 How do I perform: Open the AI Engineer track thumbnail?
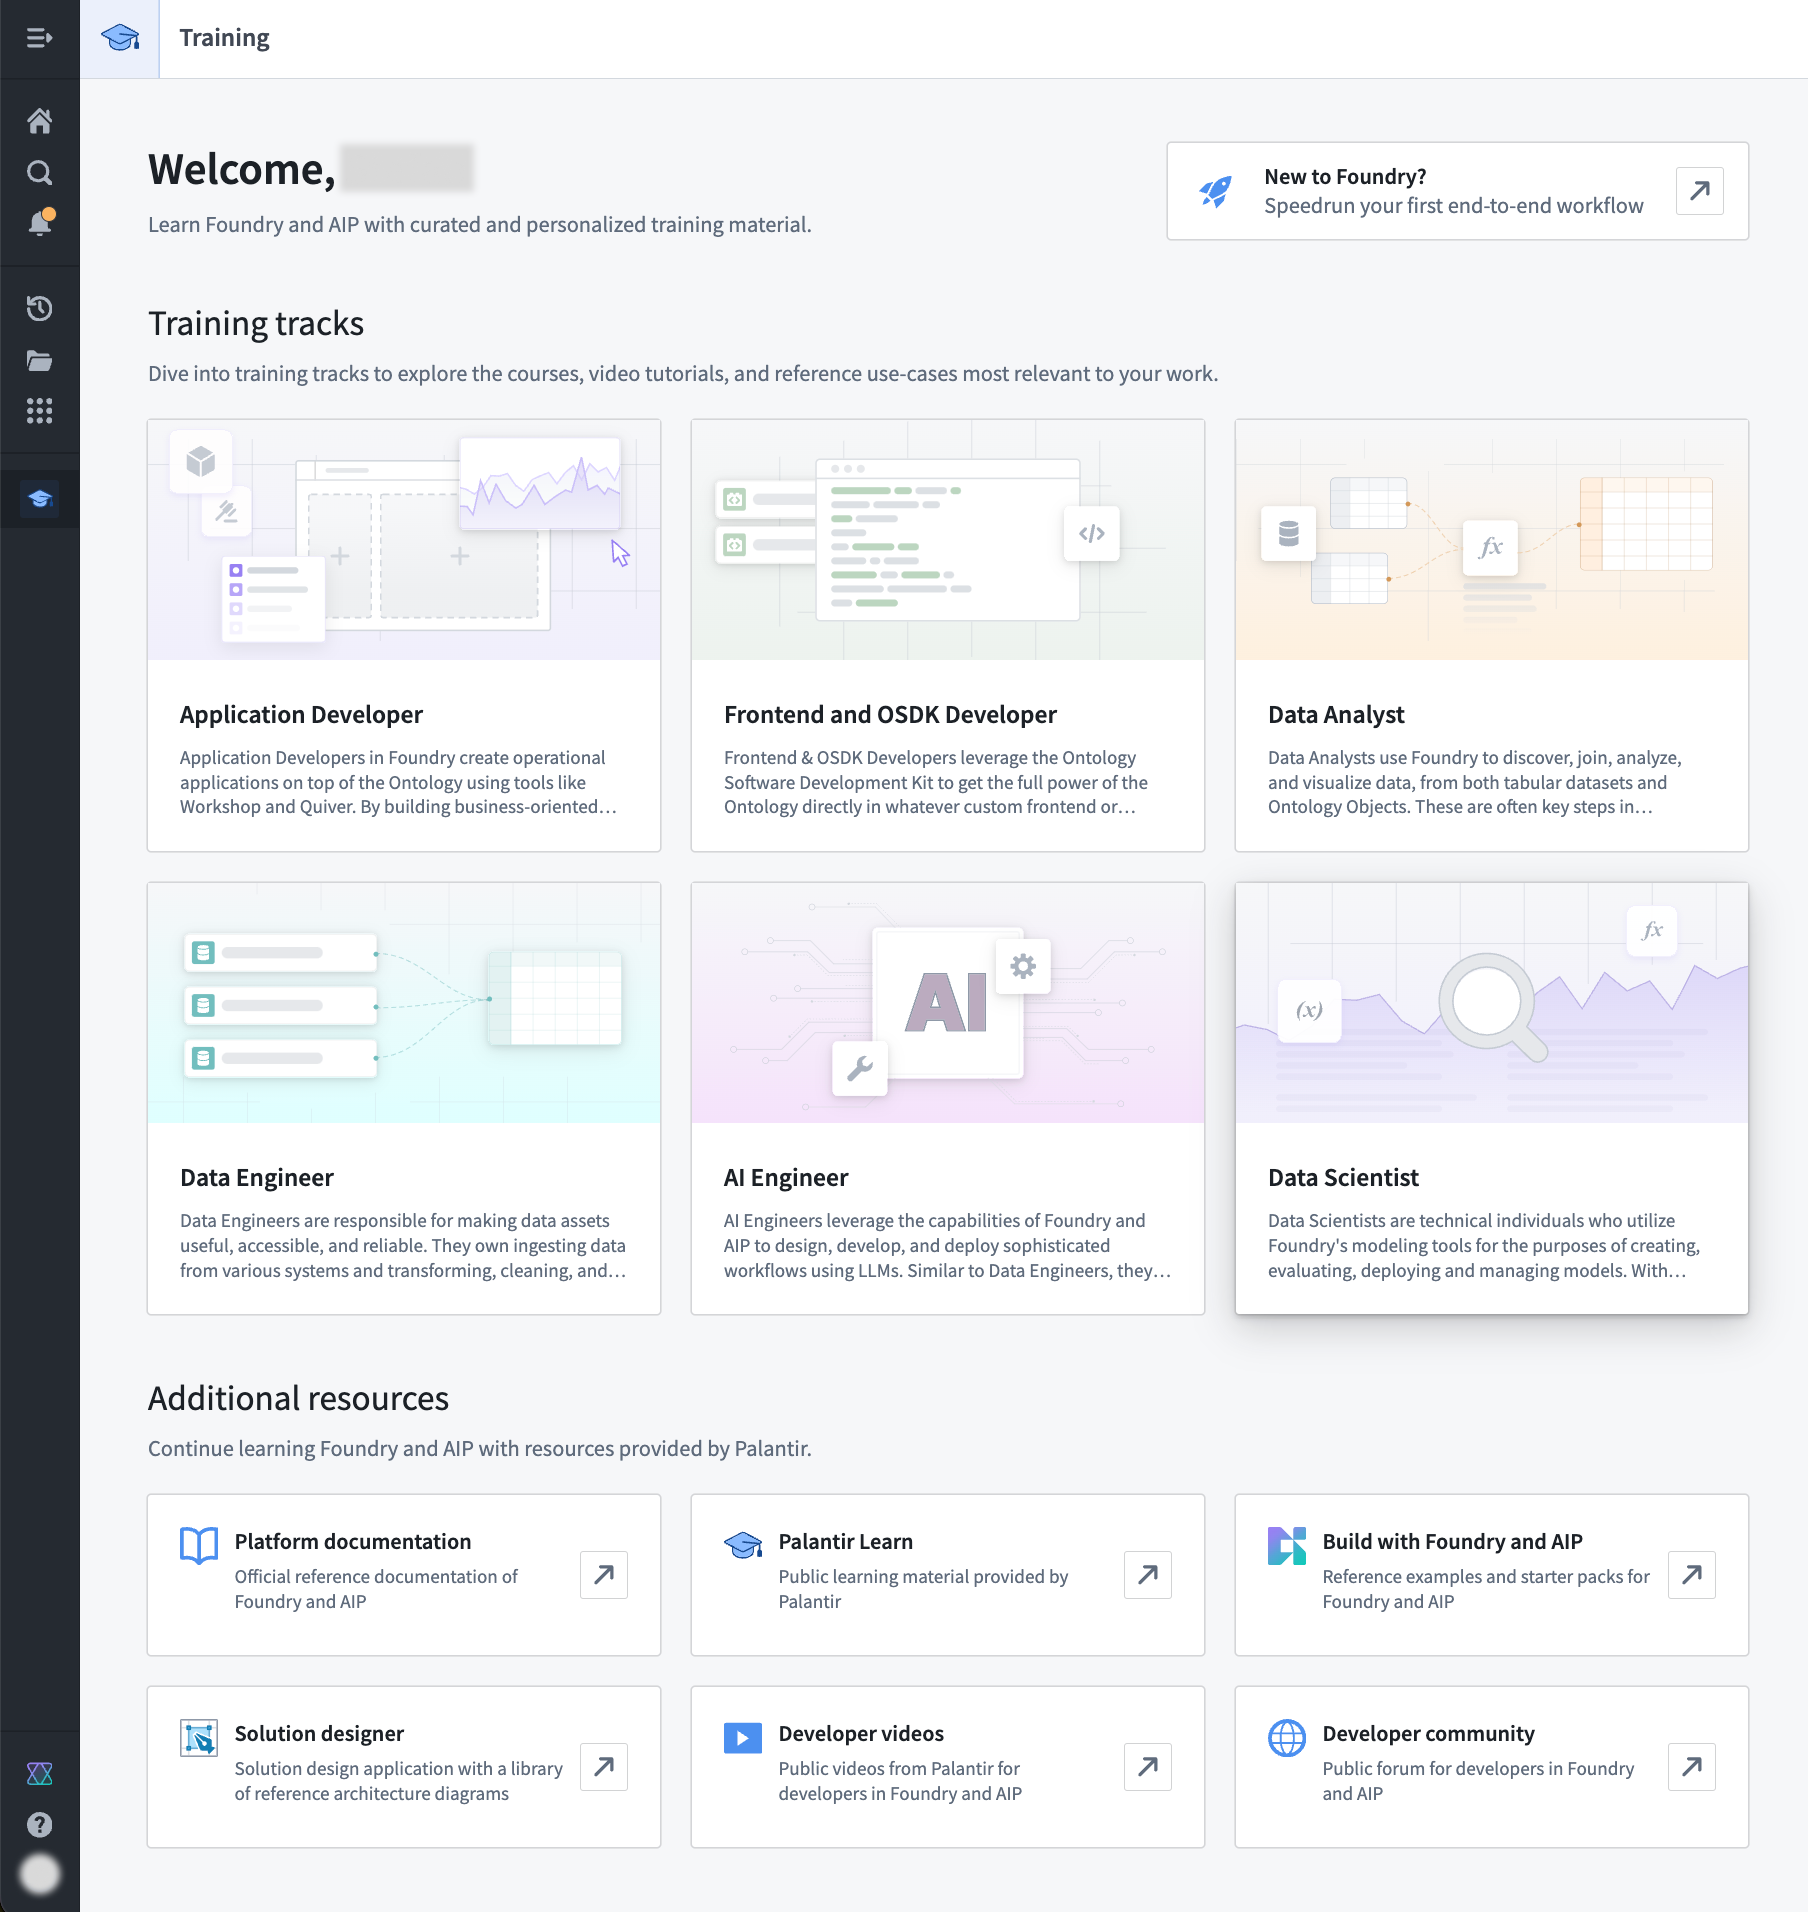(x=948, y=1003)
